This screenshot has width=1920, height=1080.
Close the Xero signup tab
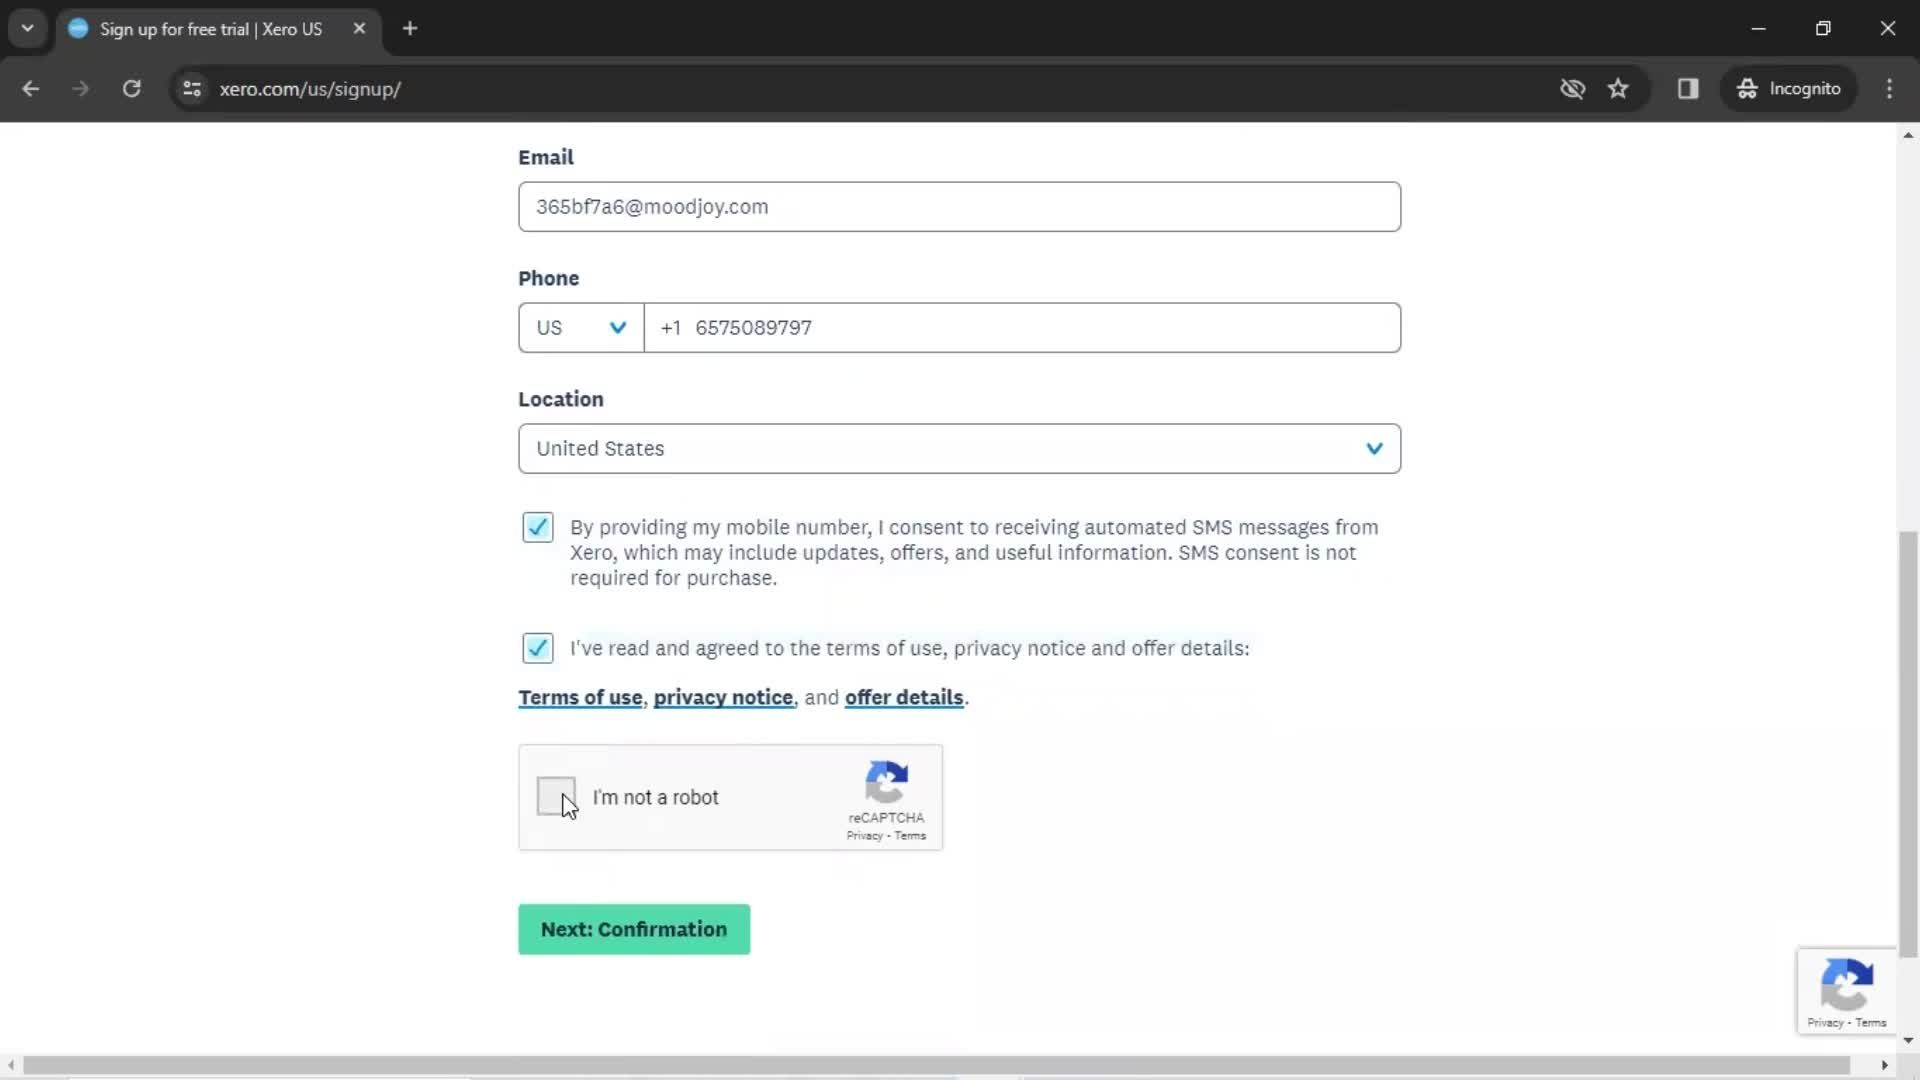pos(359,28)
